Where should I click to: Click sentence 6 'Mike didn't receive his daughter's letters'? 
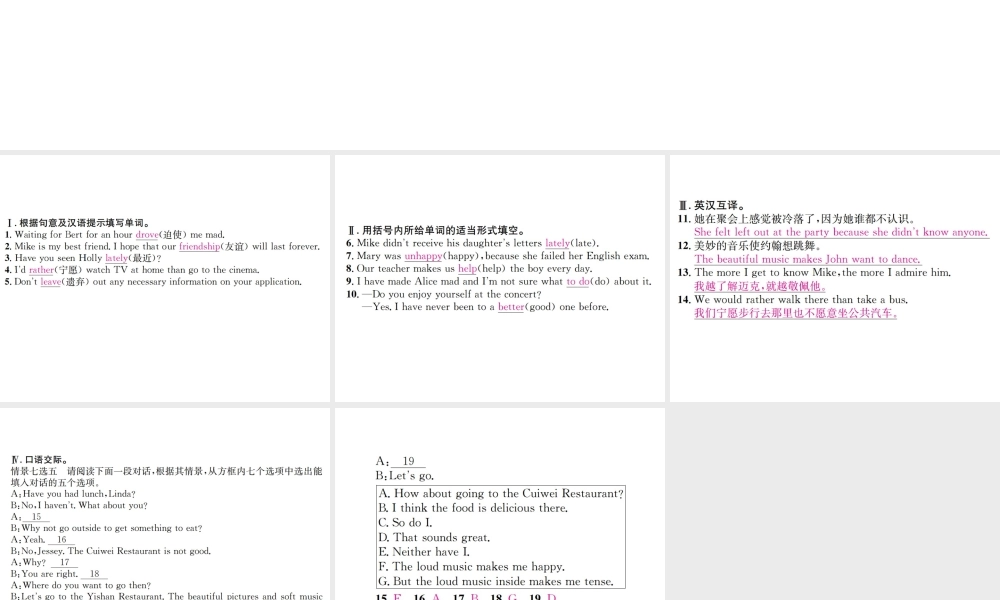pyautogui.click(x=473, y=243)
